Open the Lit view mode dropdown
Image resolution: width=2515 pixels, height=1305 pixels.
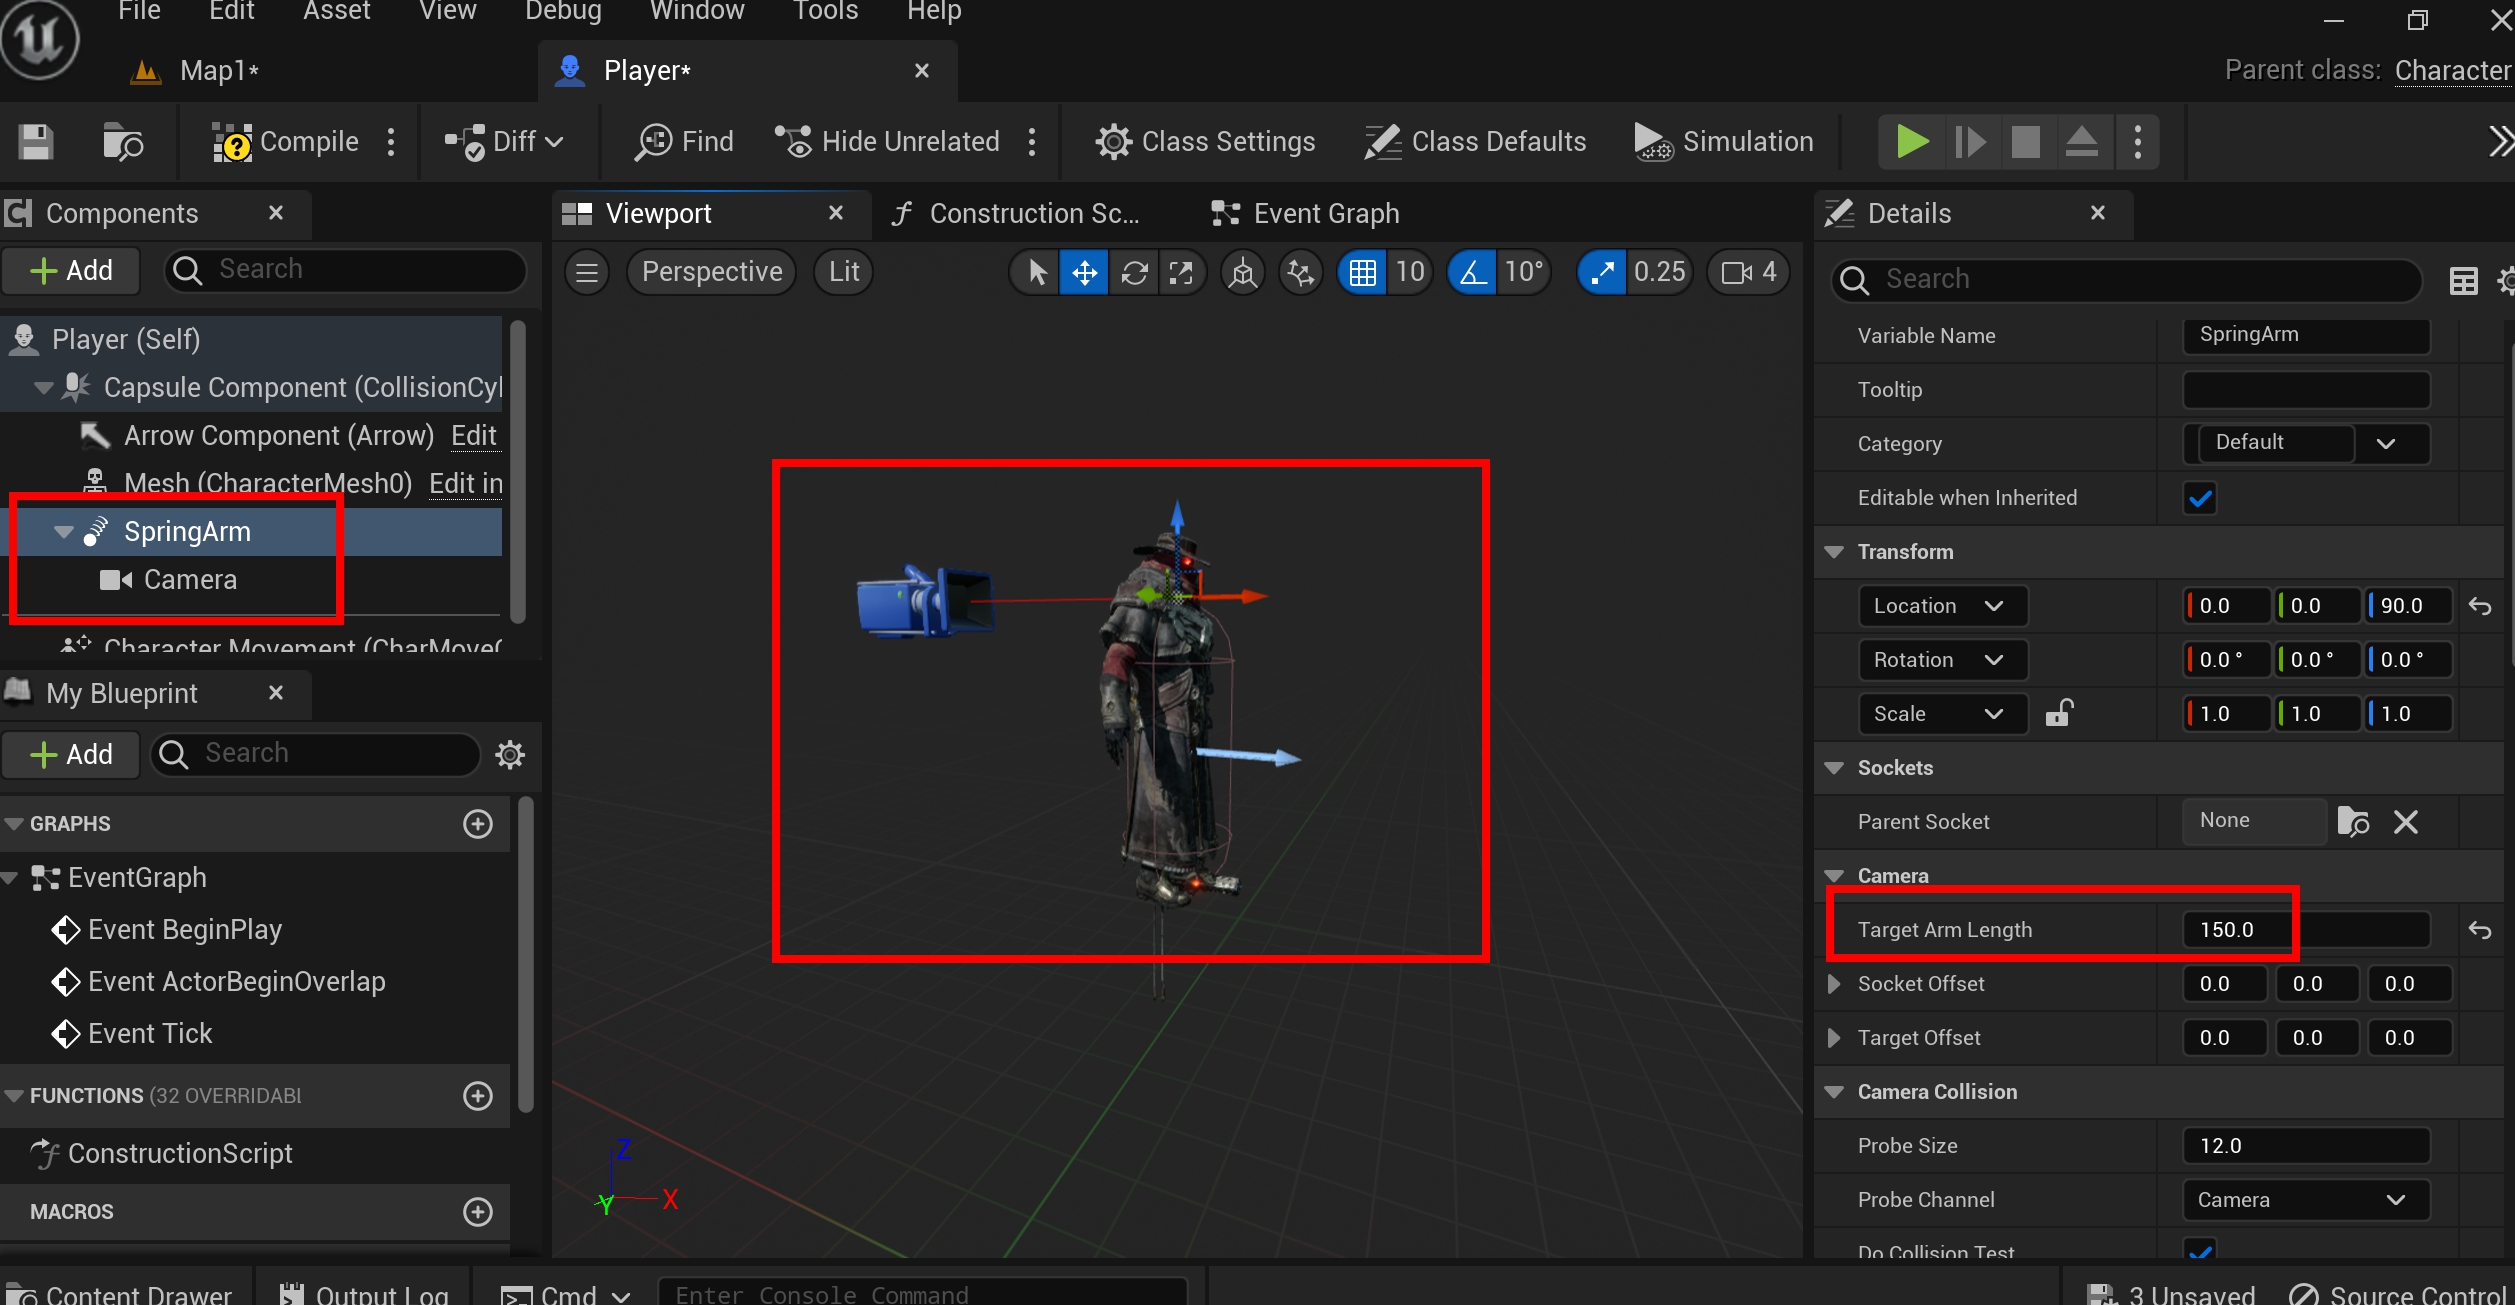tap(844, 272)
